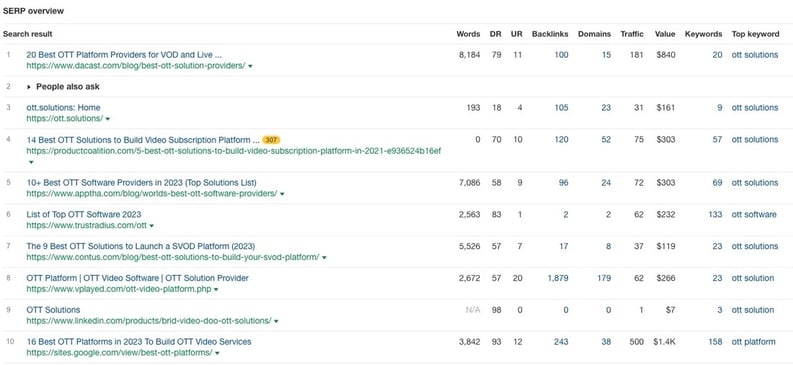Open 'OTT Platform | OTT Video Software' title
Image resolution: width=793 pixels, height=365 pixels.
point(138,278)
